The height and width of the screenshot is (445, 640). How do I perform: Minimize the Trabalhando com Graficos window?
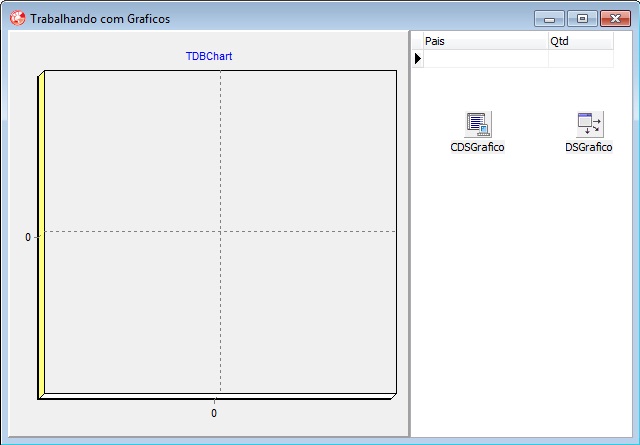pos(549,18)
